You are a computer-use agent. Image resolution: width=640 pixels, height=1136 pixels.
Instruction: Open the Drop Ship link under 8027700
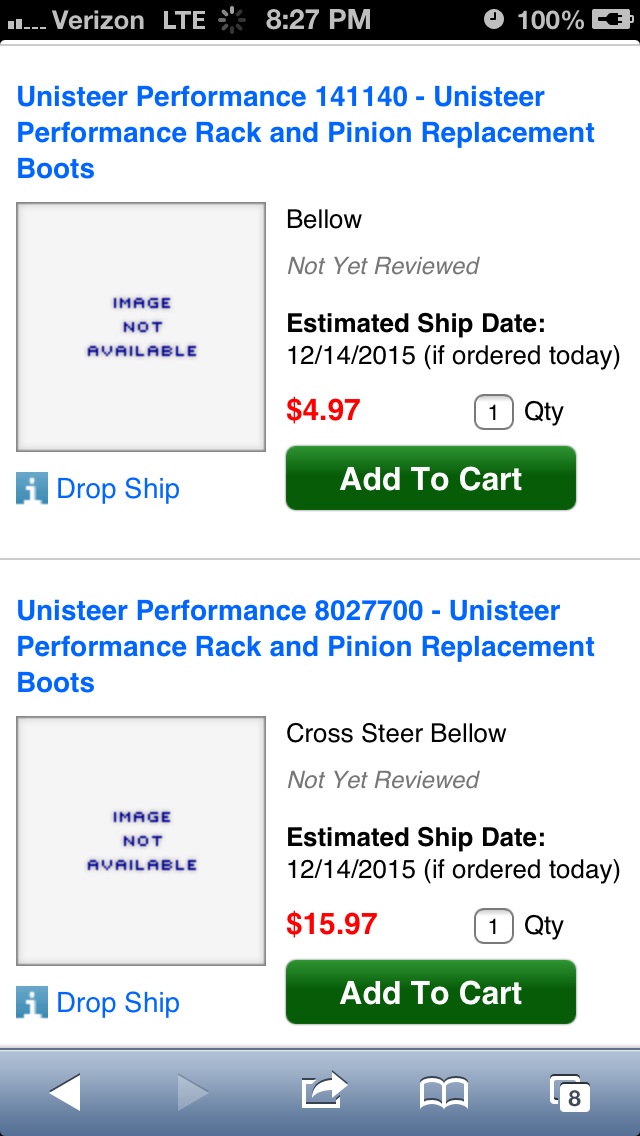pyautogui.click(x=117, y=1003)
